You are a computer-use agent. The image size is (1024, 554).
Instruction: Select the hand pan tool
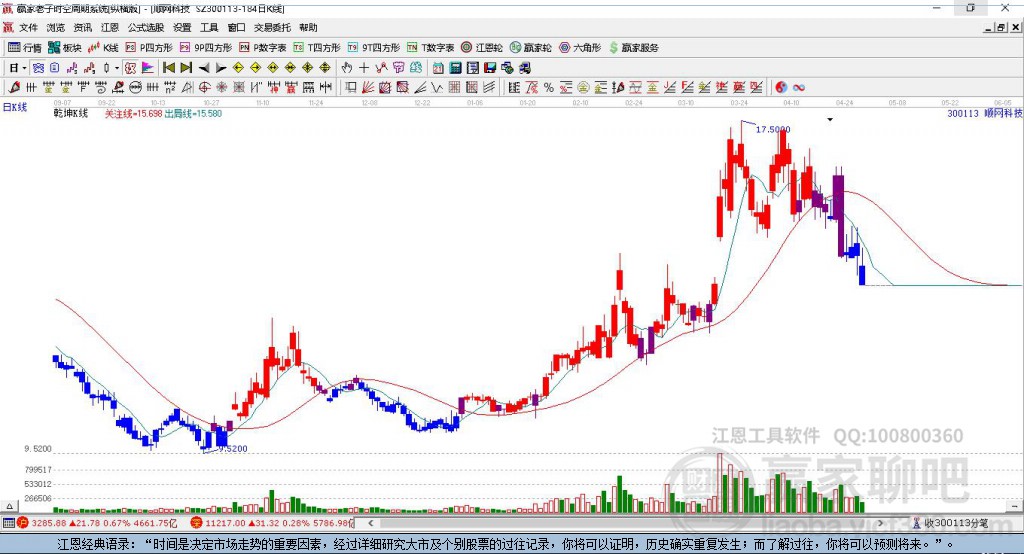pos(346,68)
